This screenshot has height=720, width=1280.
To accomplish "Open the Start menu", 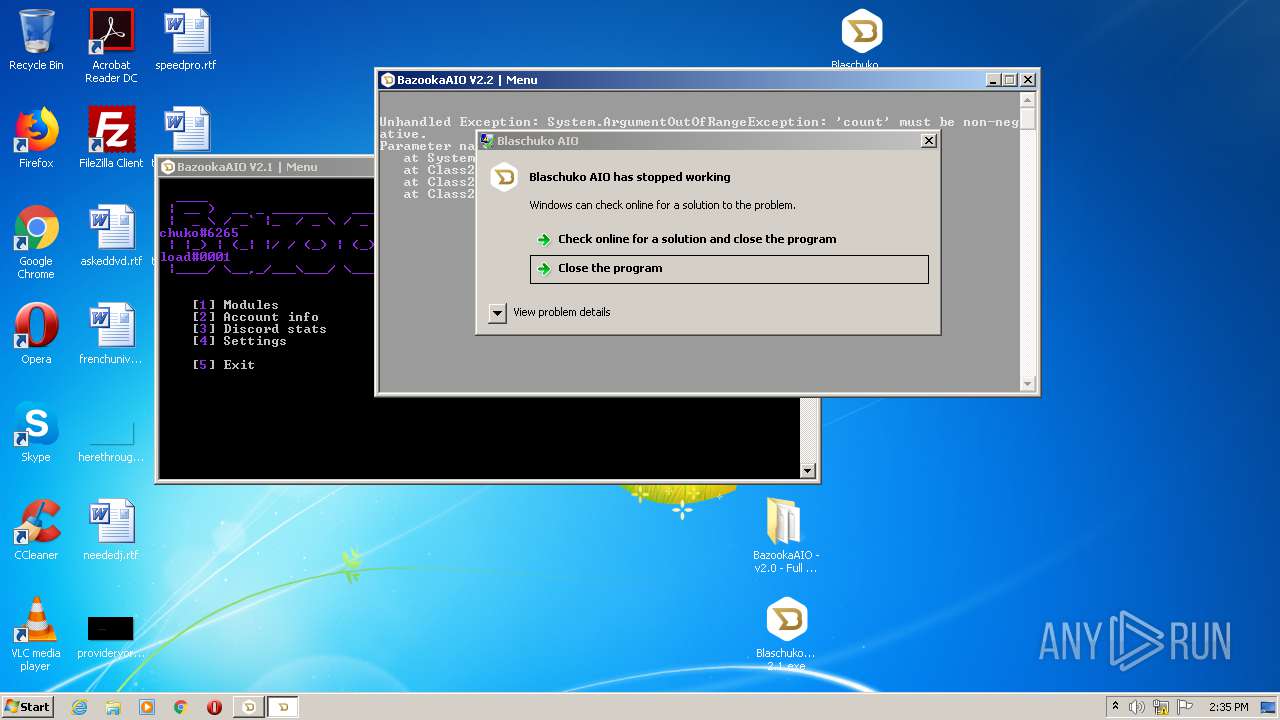I will pyautogui.click(x=27, y=707).
